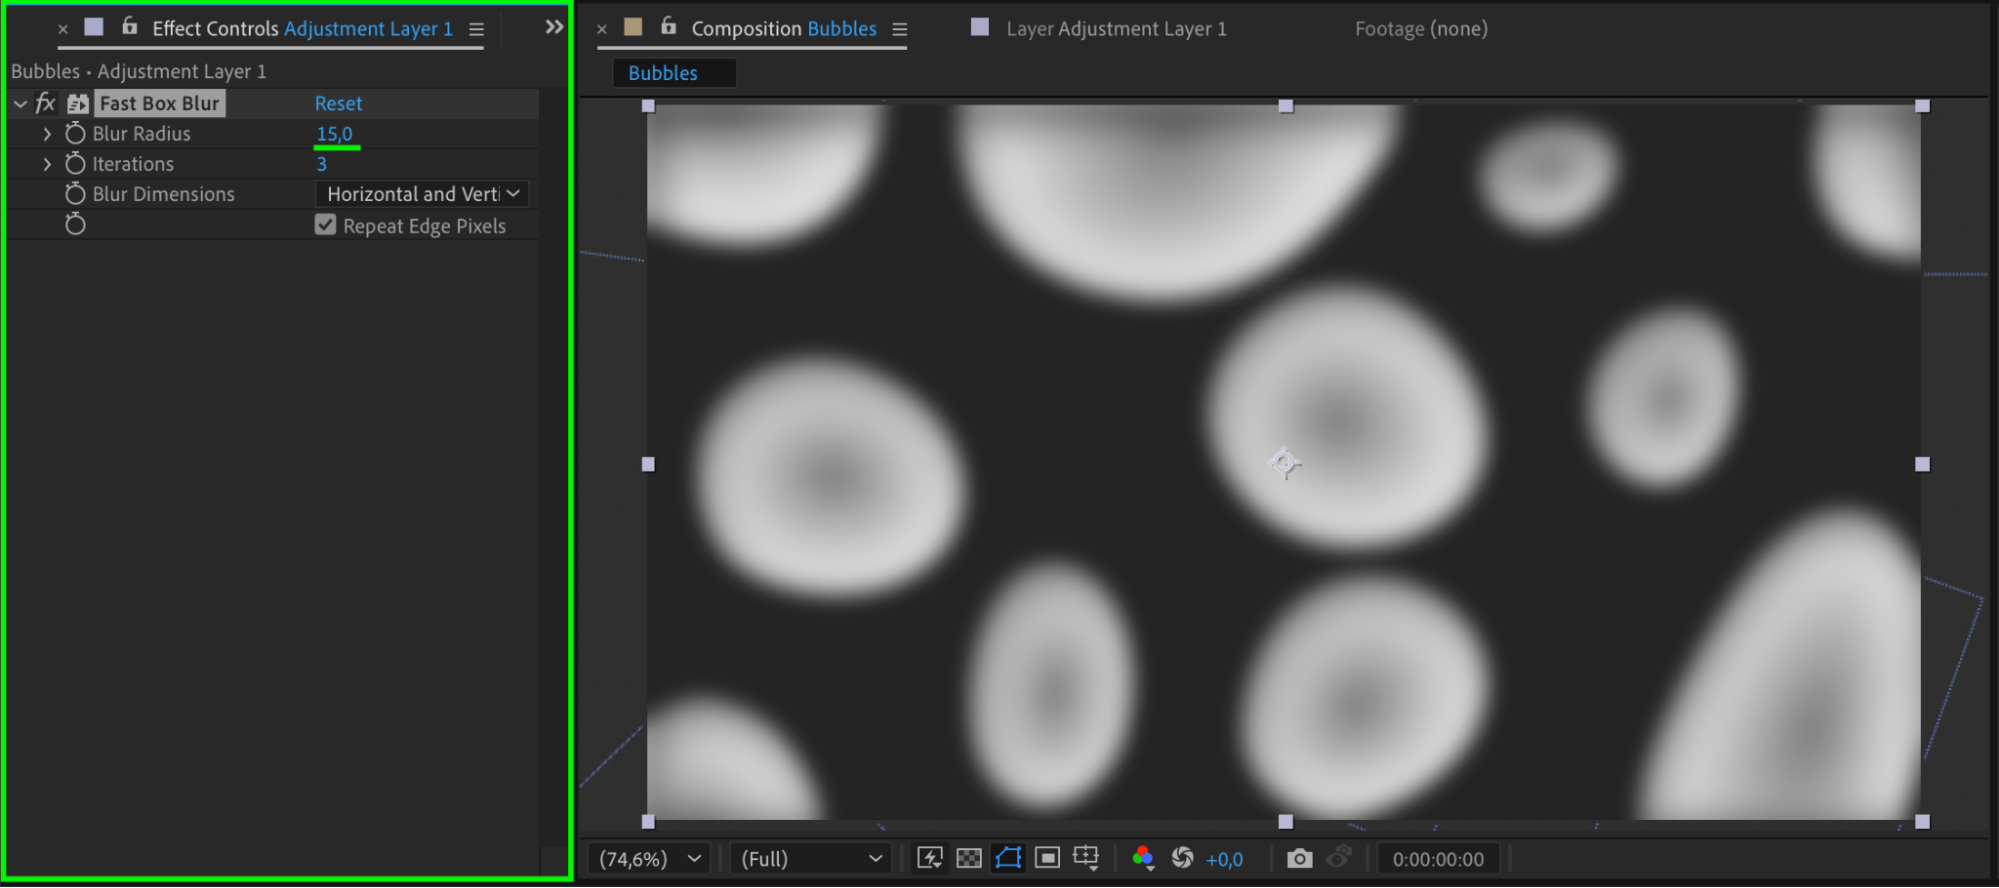
Task: Toggle the Iterations stopwatch
Action: (x=75, y=163)
